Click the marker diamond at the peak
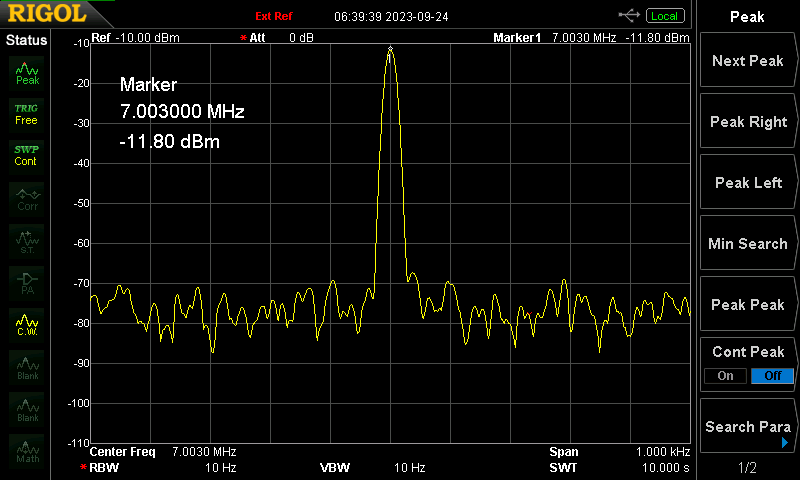This screenshot has width=800, height=480. point(390,49)
